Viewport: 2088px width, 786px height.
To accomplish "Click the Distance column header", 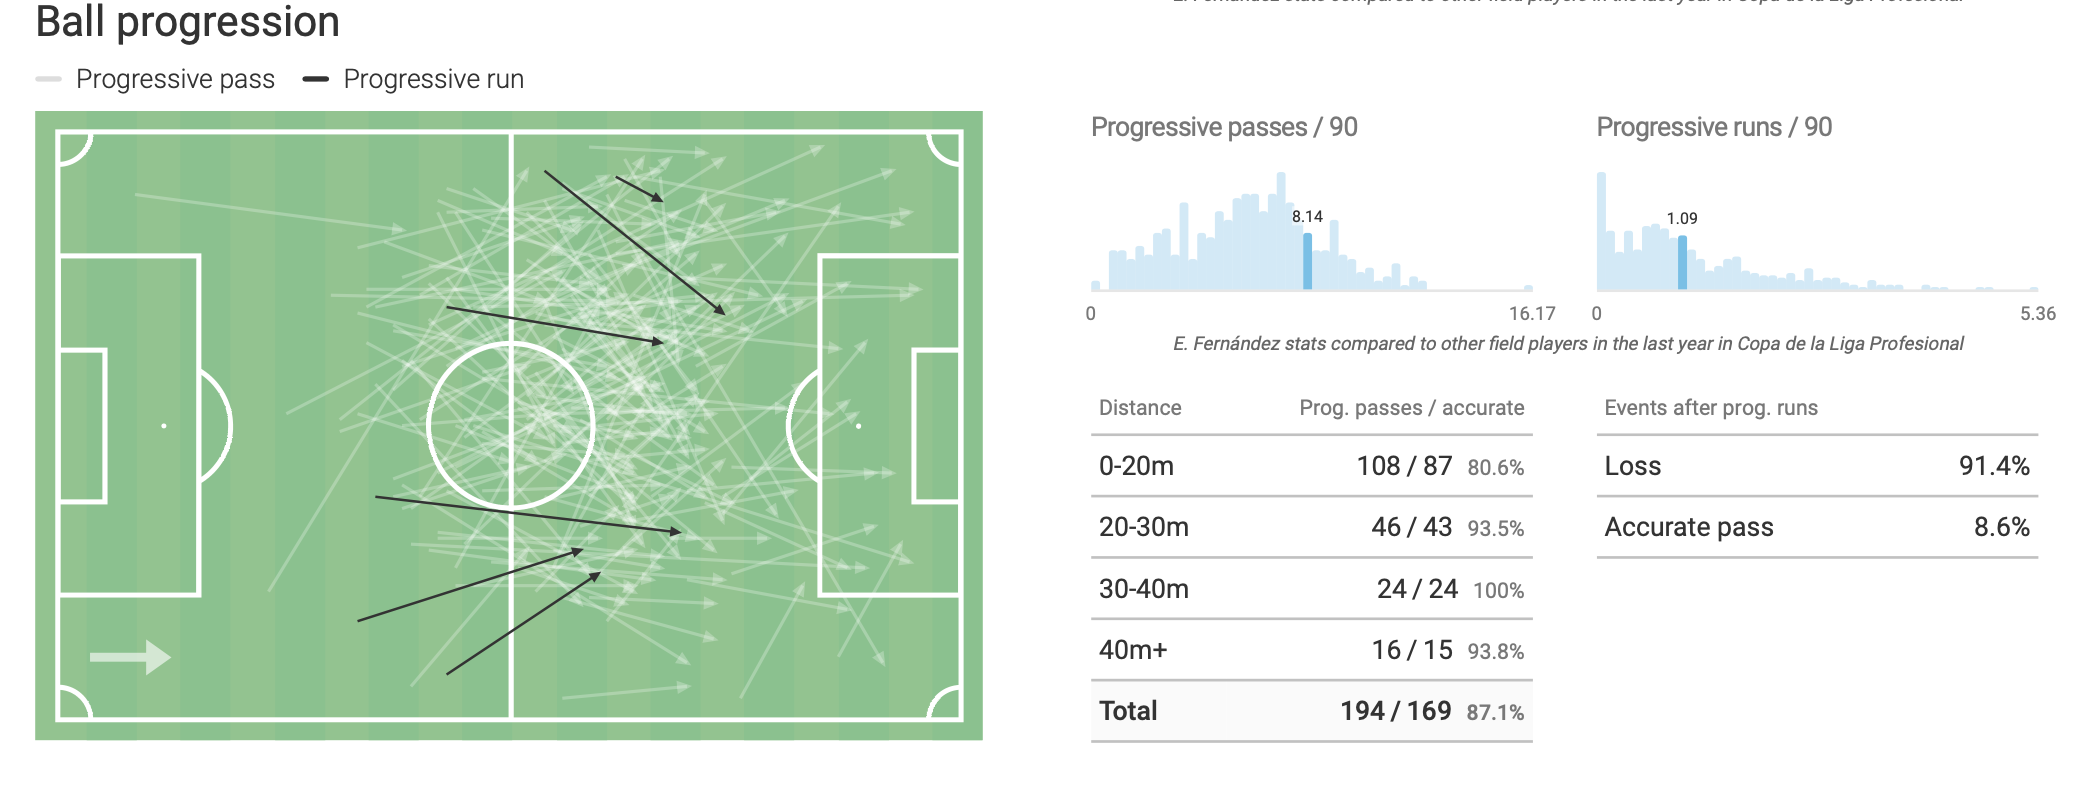I will coord(1140,408).
